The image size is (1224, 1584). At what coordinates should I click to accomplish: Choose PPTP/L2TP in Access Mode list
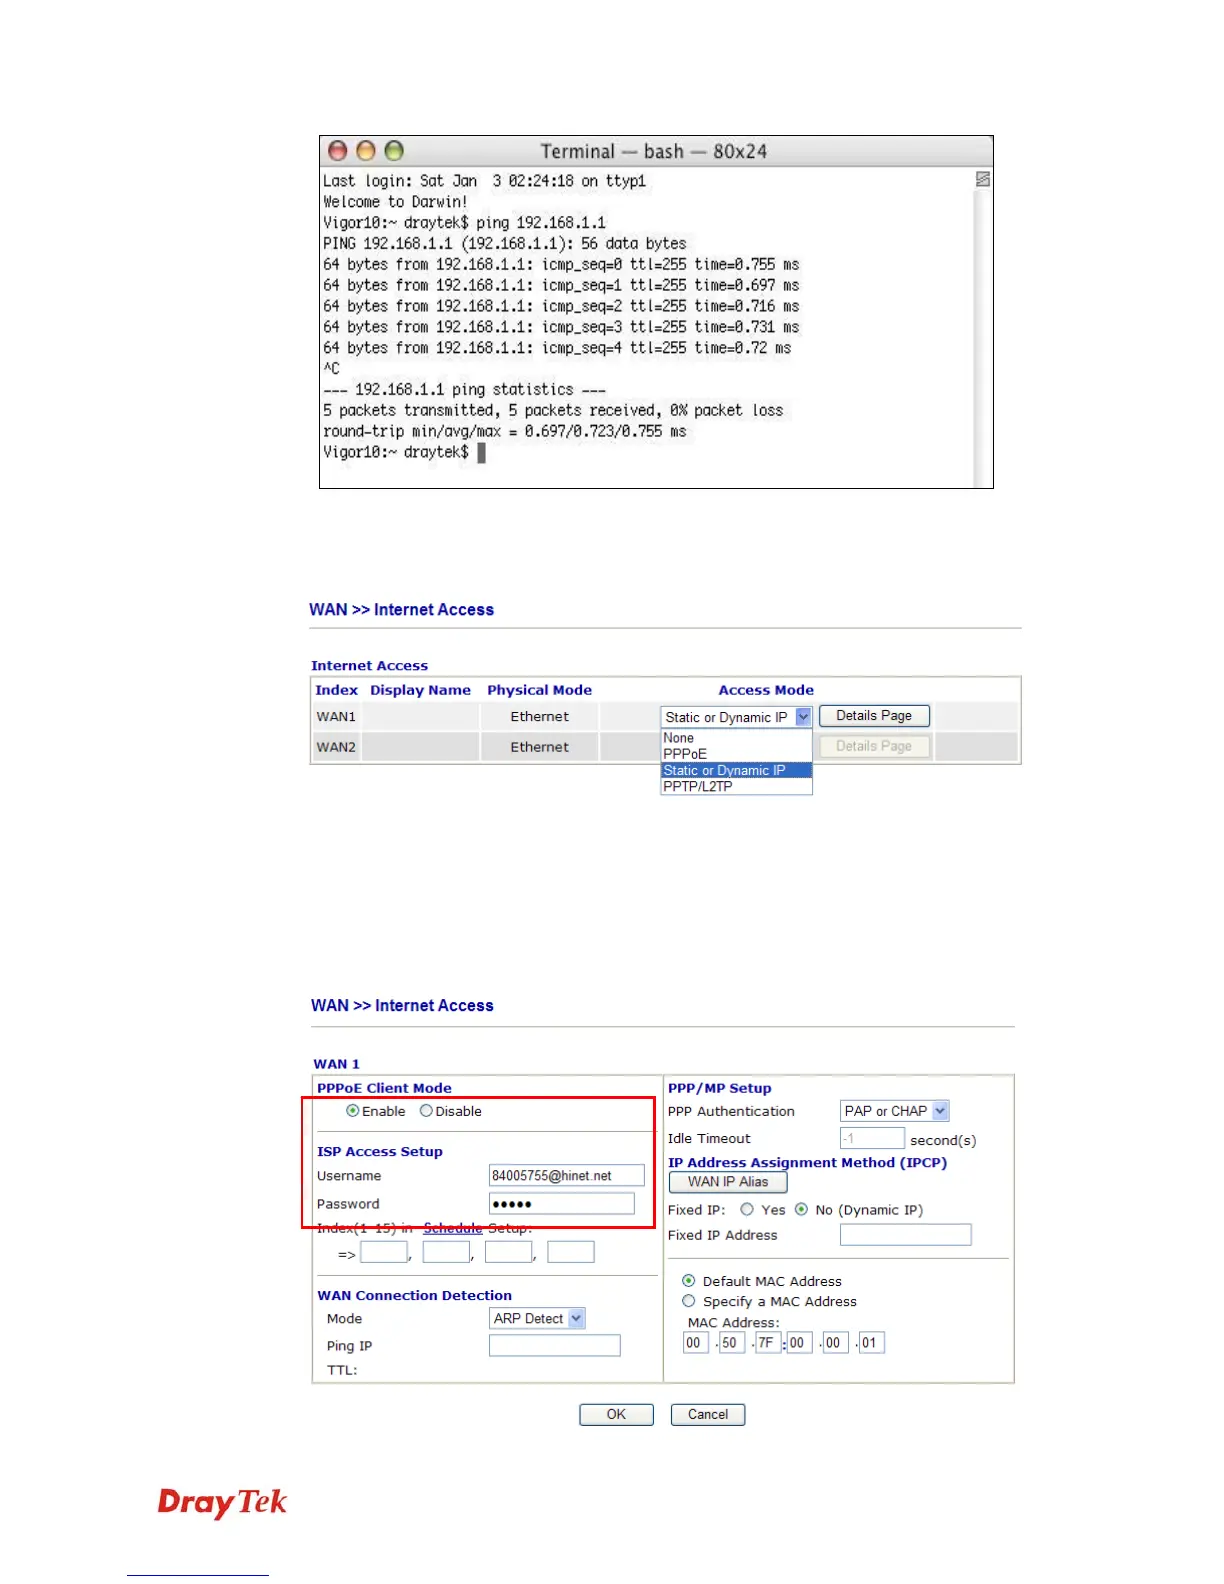pyautogui.click(x=698, y=786)
